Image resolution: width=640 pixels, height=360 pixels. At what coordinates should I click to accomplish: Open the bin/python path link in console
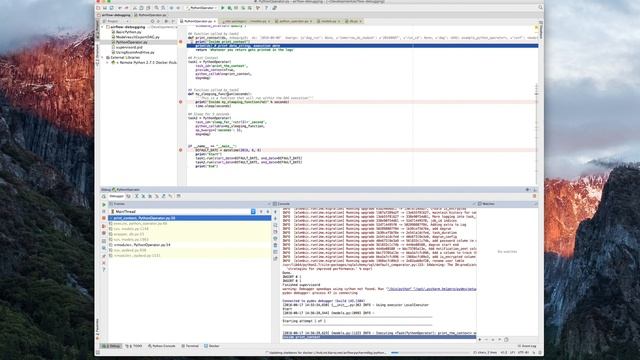tap(432, 289)
